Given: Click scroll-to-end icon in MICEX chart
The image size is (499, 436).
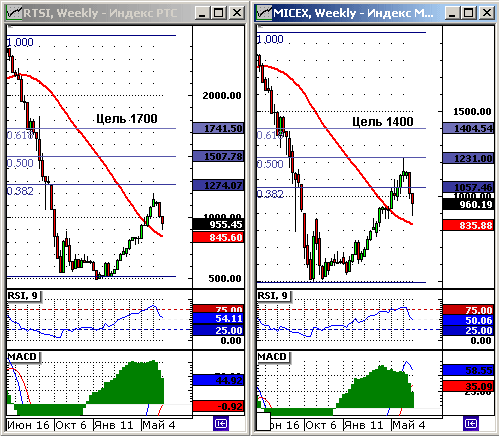Looking at the screenshot, I should [471, 424].
